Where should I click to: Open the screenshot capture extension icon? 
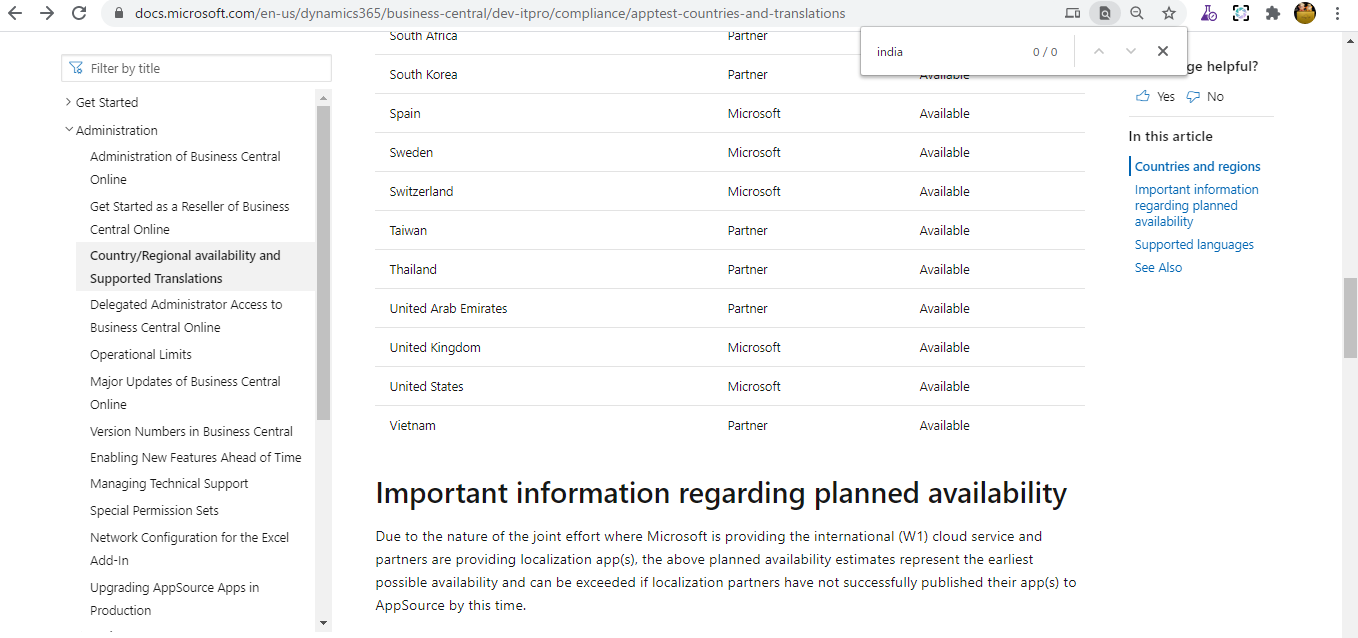click(x=1241, y=13)
